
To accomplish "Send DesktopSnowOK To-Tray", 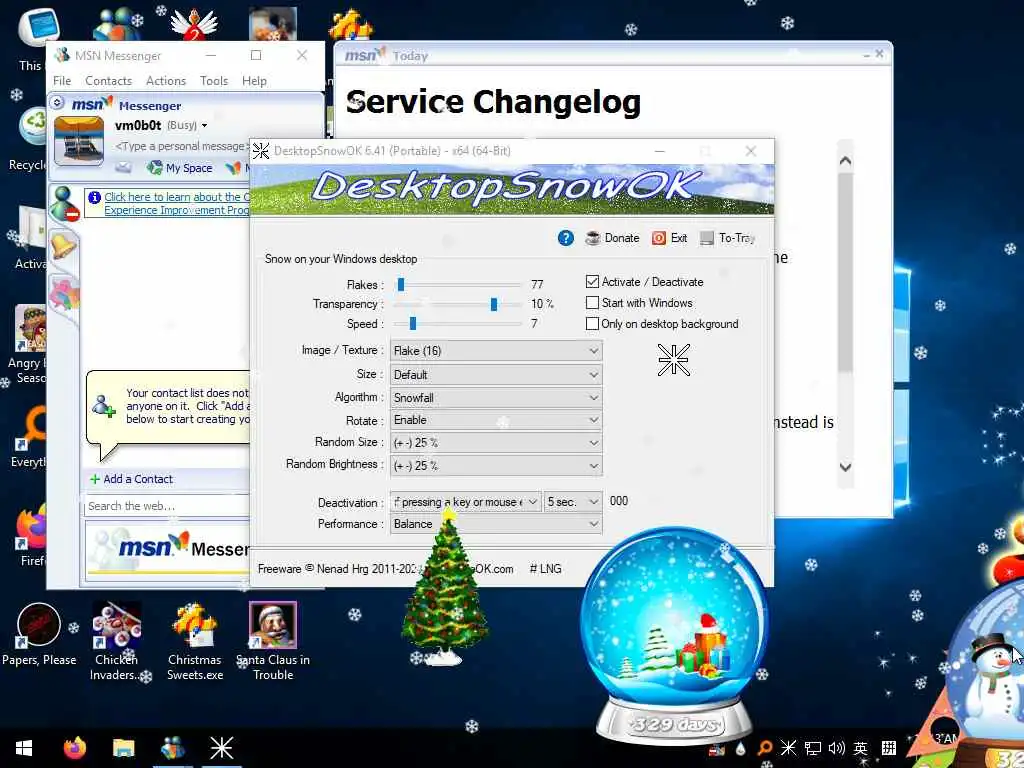I will 728,238.
